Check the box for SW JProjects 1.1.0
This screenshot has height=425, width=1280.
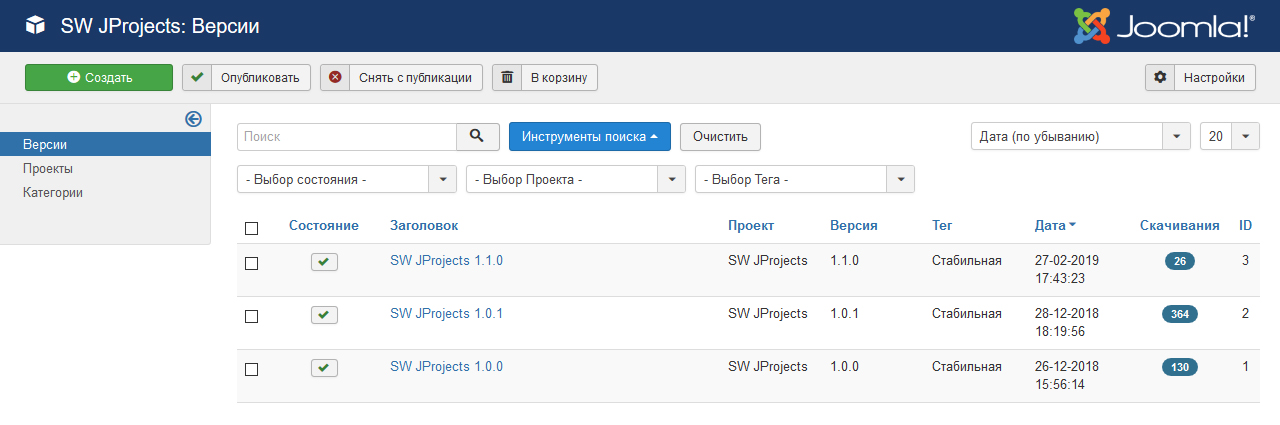pyautogui.click(x=252, y=263)
